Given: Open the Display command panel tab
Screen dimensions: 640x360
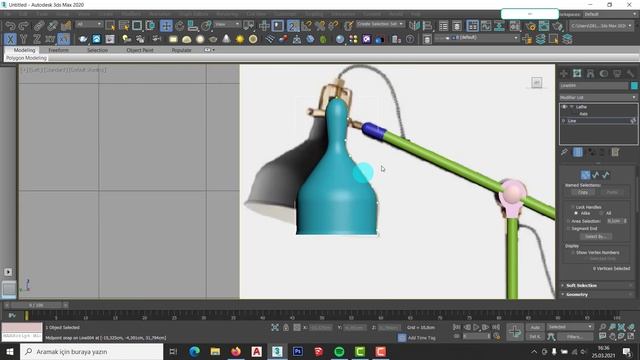Looking at the screenshot, I should coord(617,73).
